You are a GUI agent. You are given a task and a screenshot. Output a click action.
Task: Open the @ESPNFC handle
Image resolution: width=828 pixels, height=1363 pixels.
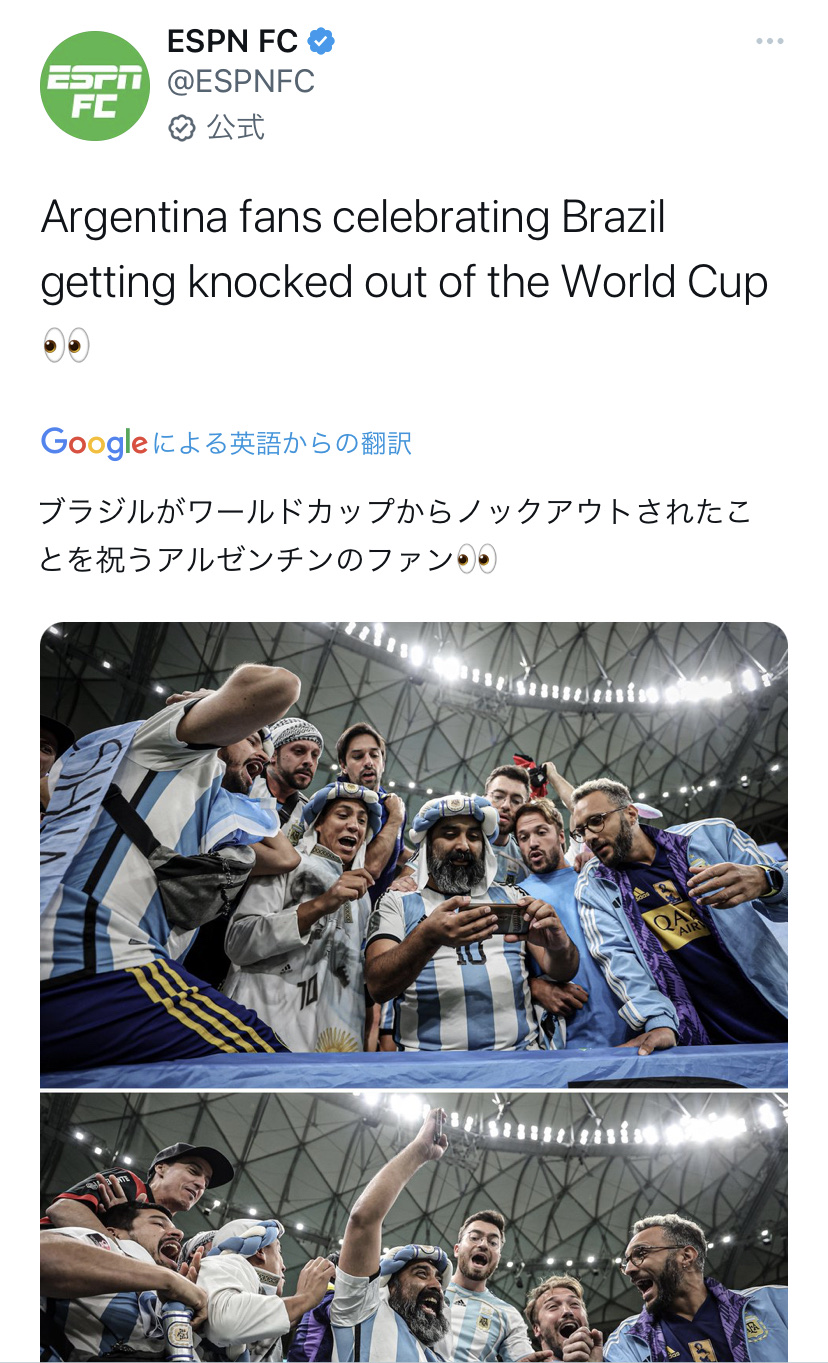pos(241,82)
